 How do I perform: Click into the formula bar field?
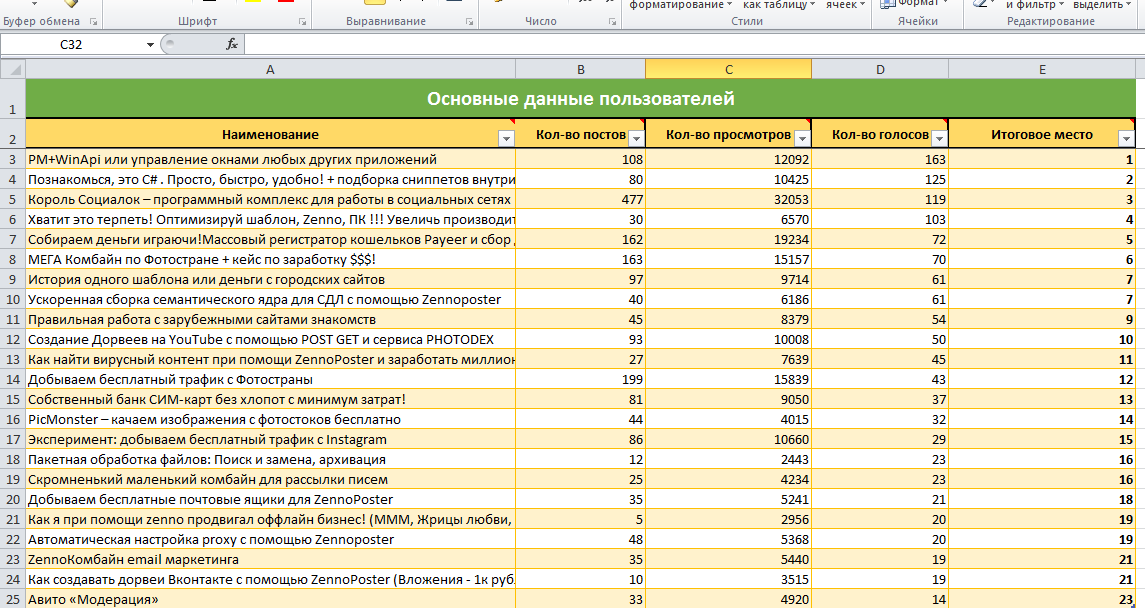tap(694, 45)
